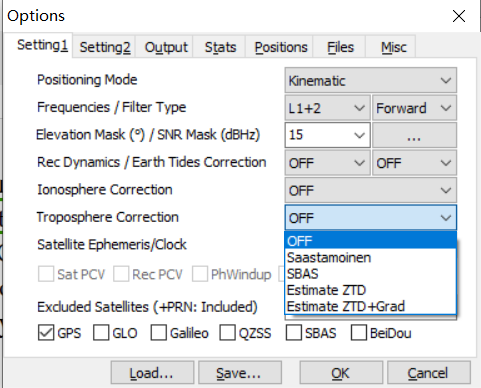
Task: Uncheck the GPS checkbox
Action: [46, 333]
